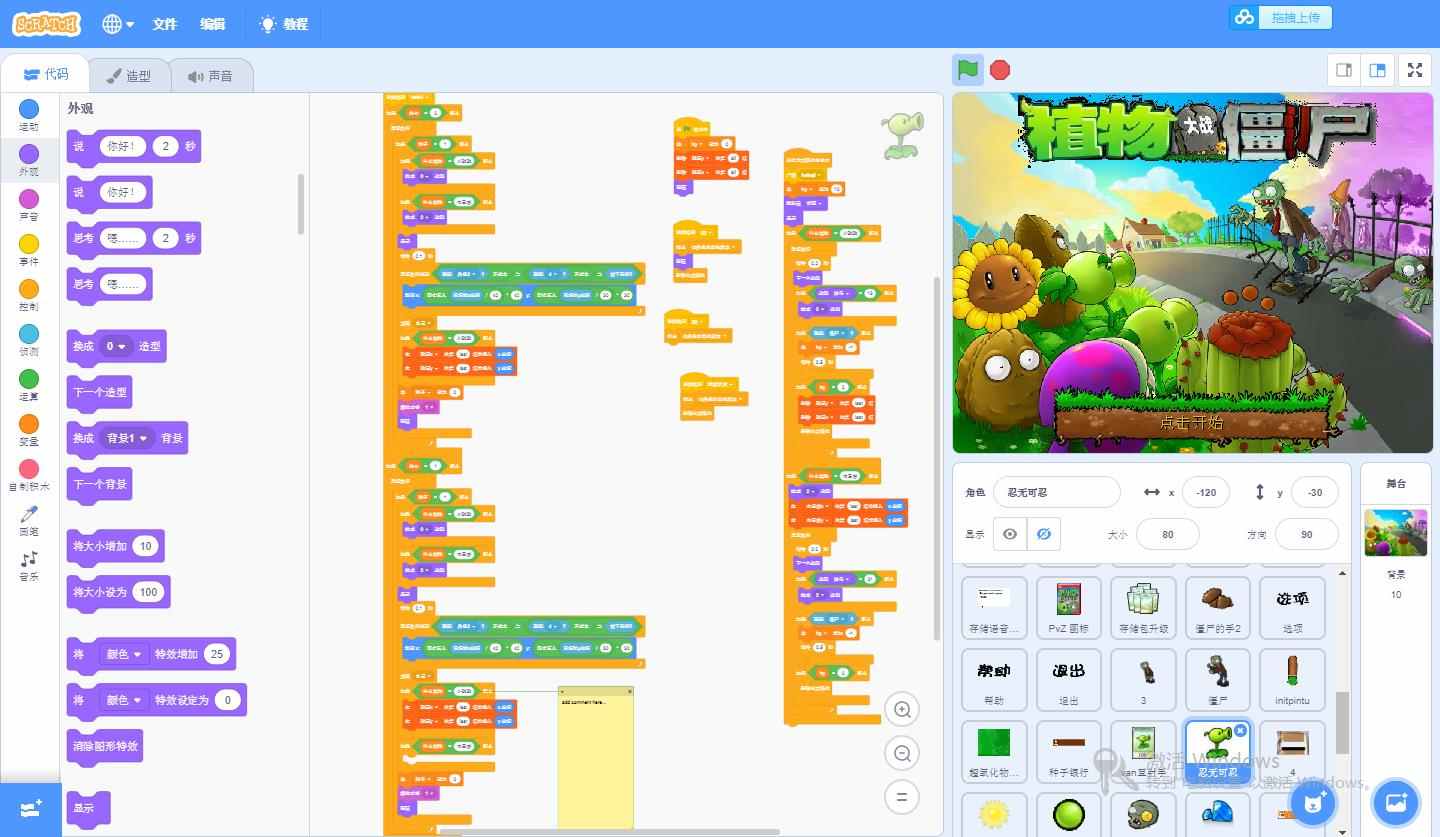1440x837 pixels.
Task: Select the 退出 sprite
Action: 1068,680
